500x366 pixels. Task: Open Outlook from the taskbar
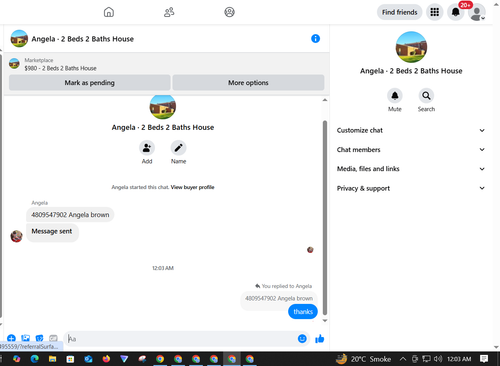point(88,359)
